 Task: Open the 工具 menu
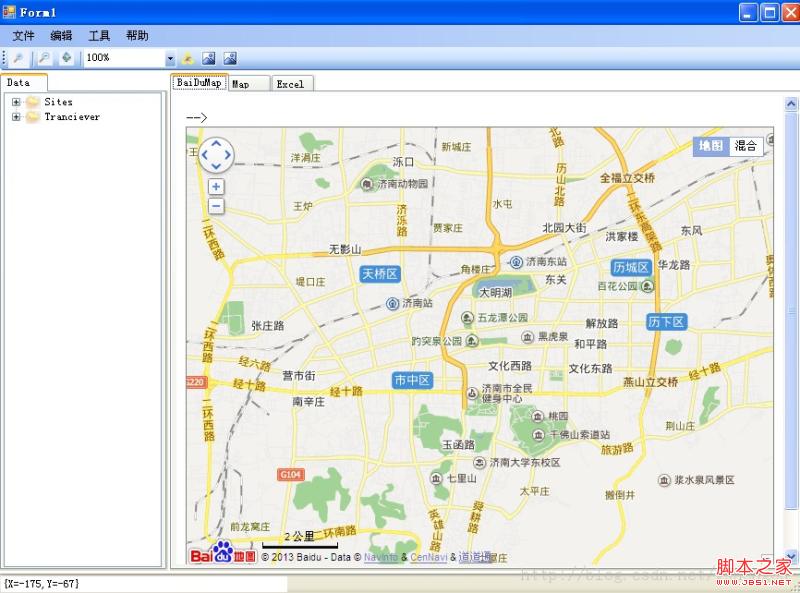click(99, 35)
